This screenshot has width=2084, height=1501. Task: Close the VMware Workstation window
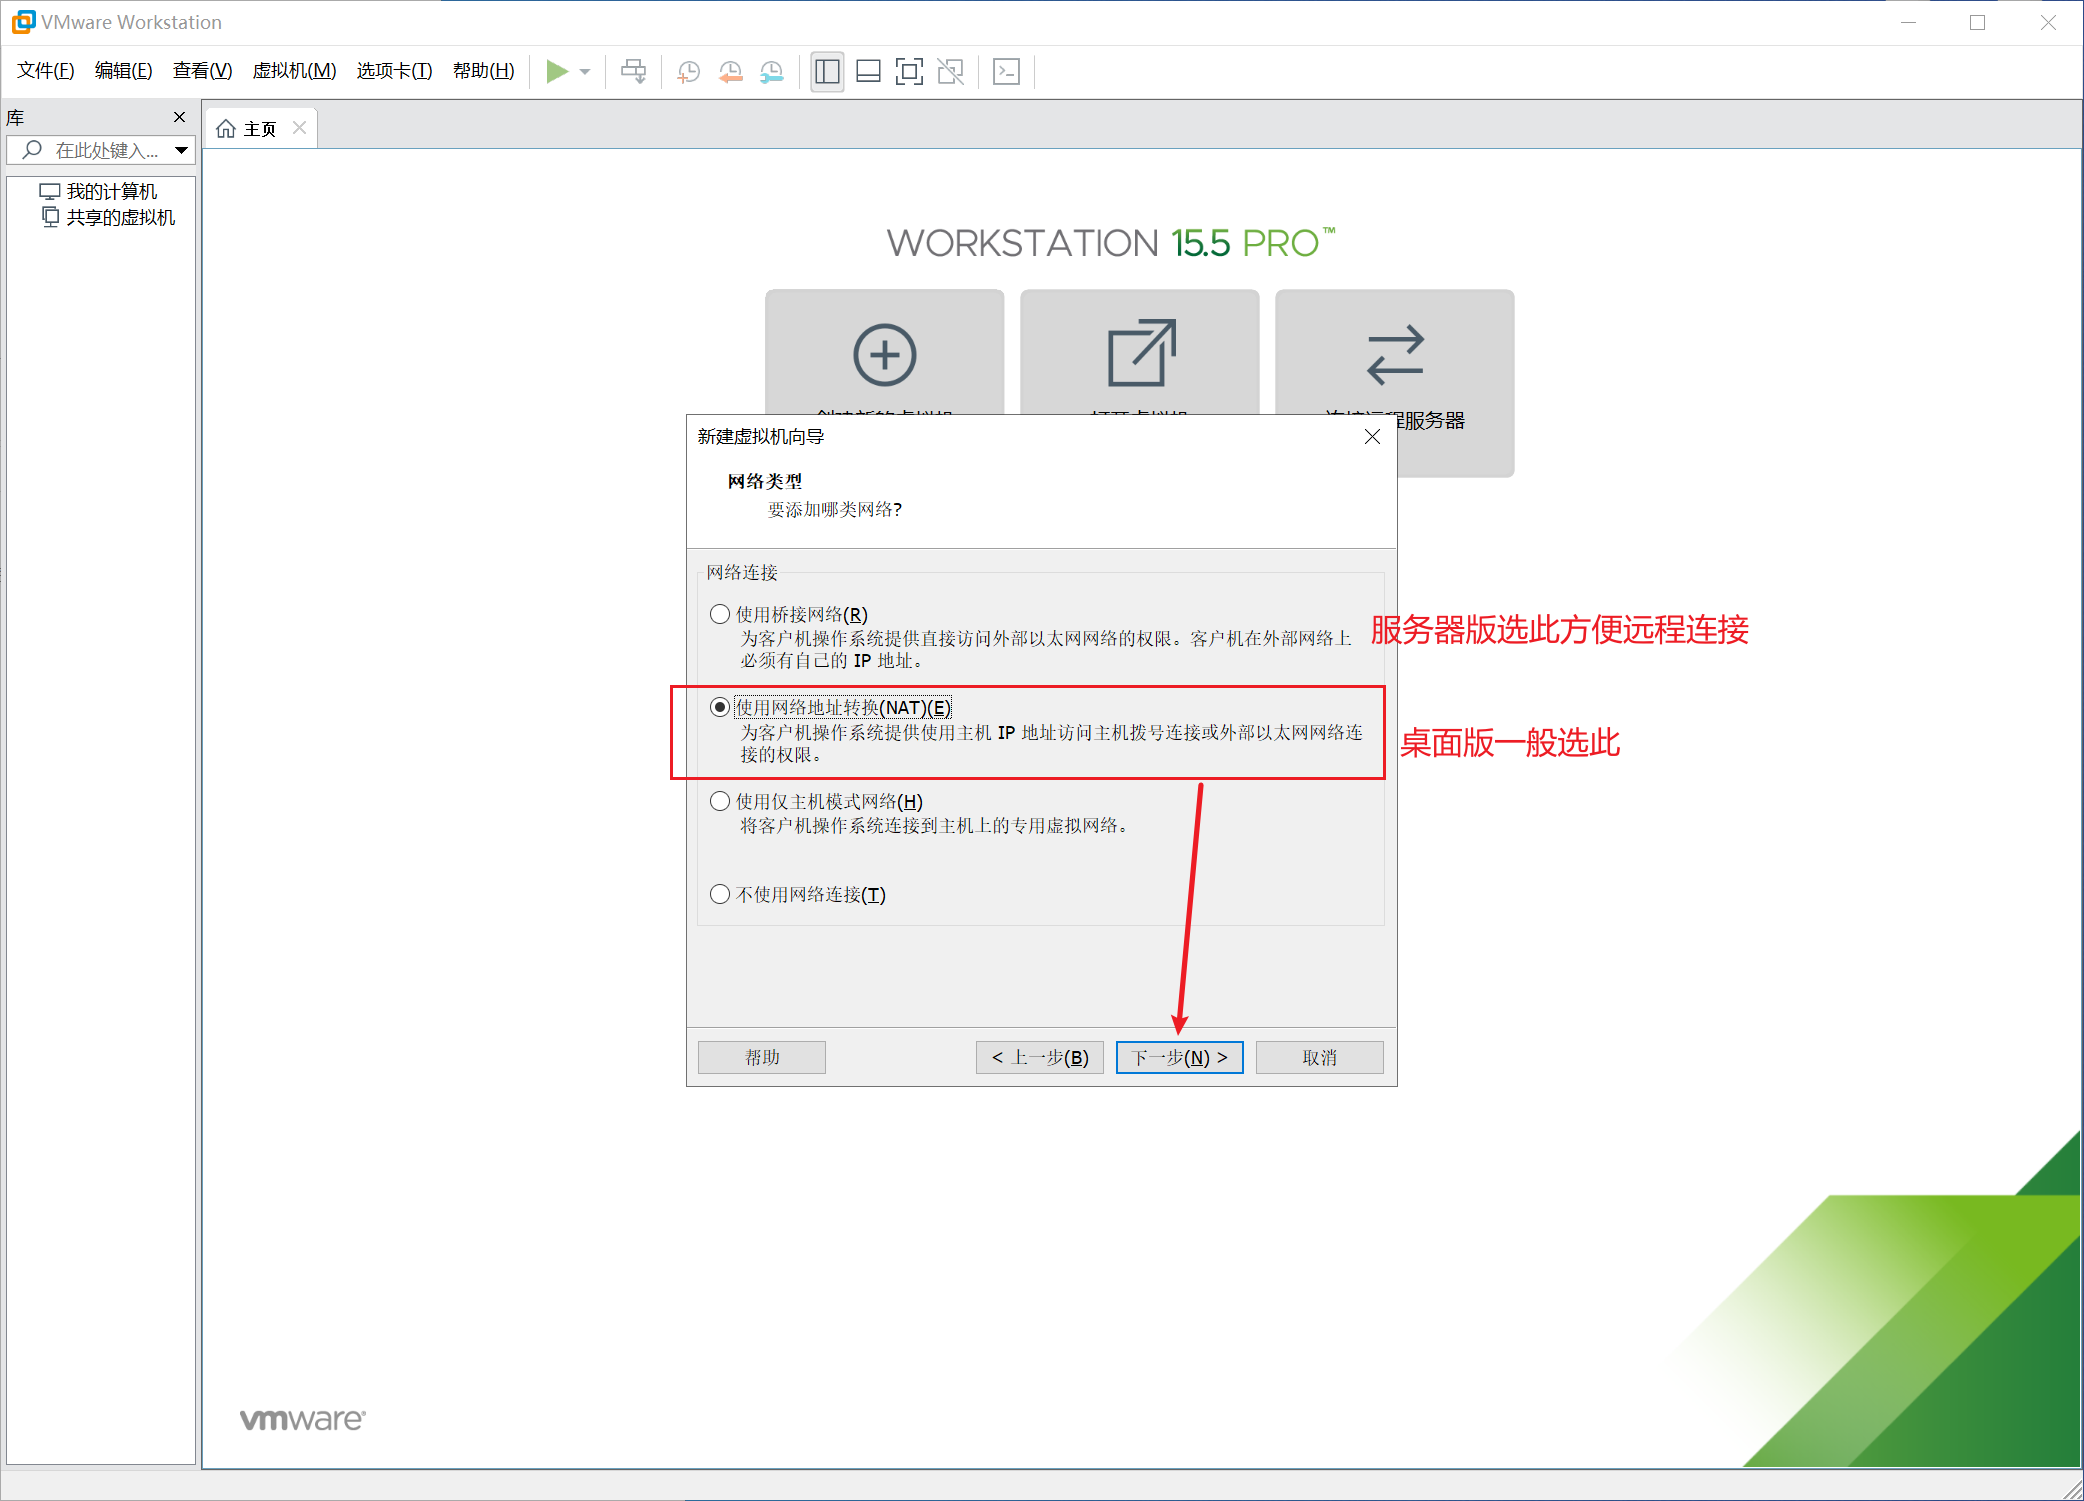coord(2048,22)
